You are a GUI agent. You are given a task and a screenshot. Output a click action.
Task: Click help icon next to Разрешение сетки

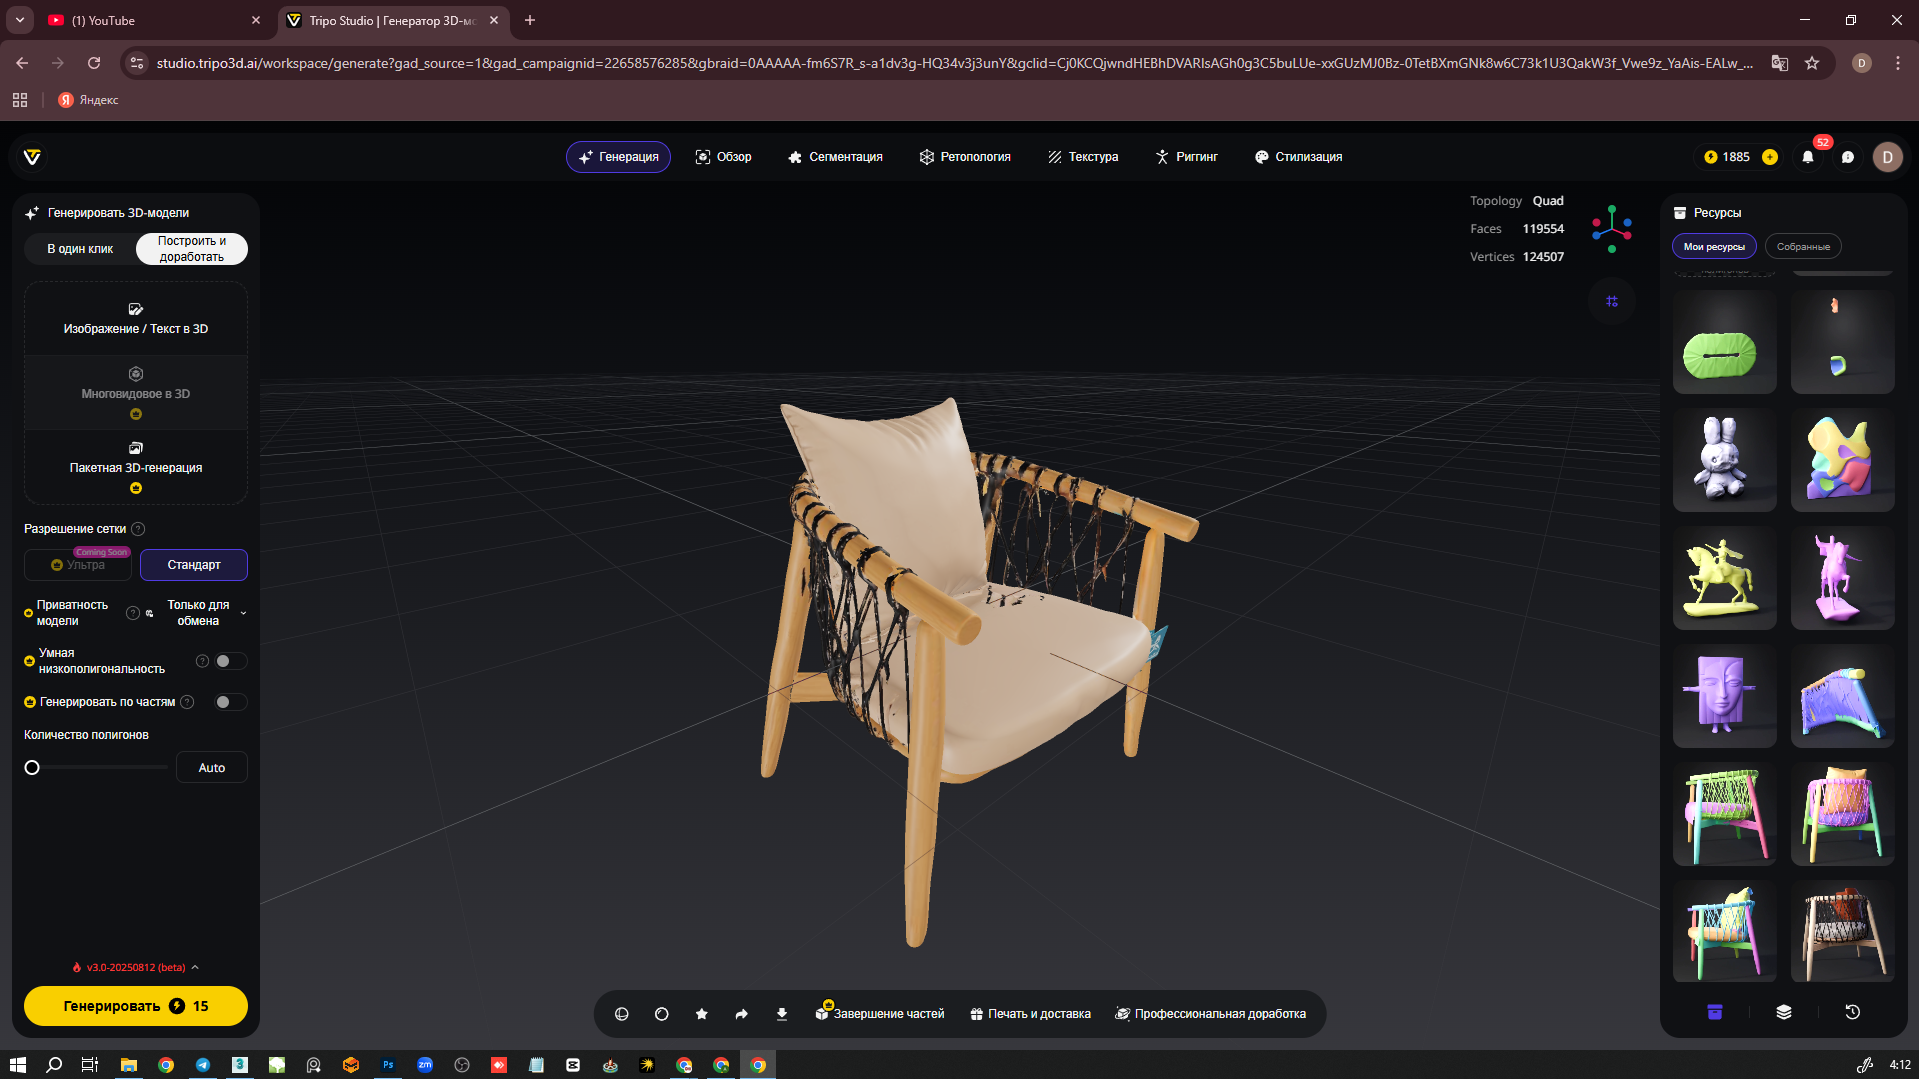139,529
